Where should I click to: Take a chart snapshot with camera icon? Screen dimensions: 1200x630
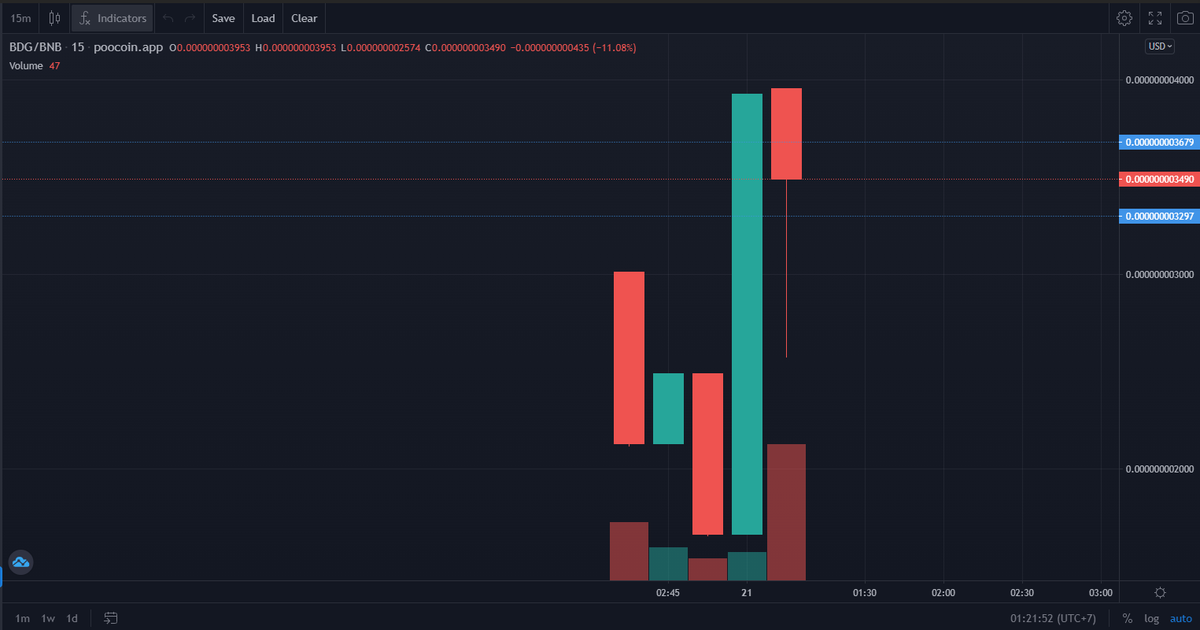(1184, 18)
